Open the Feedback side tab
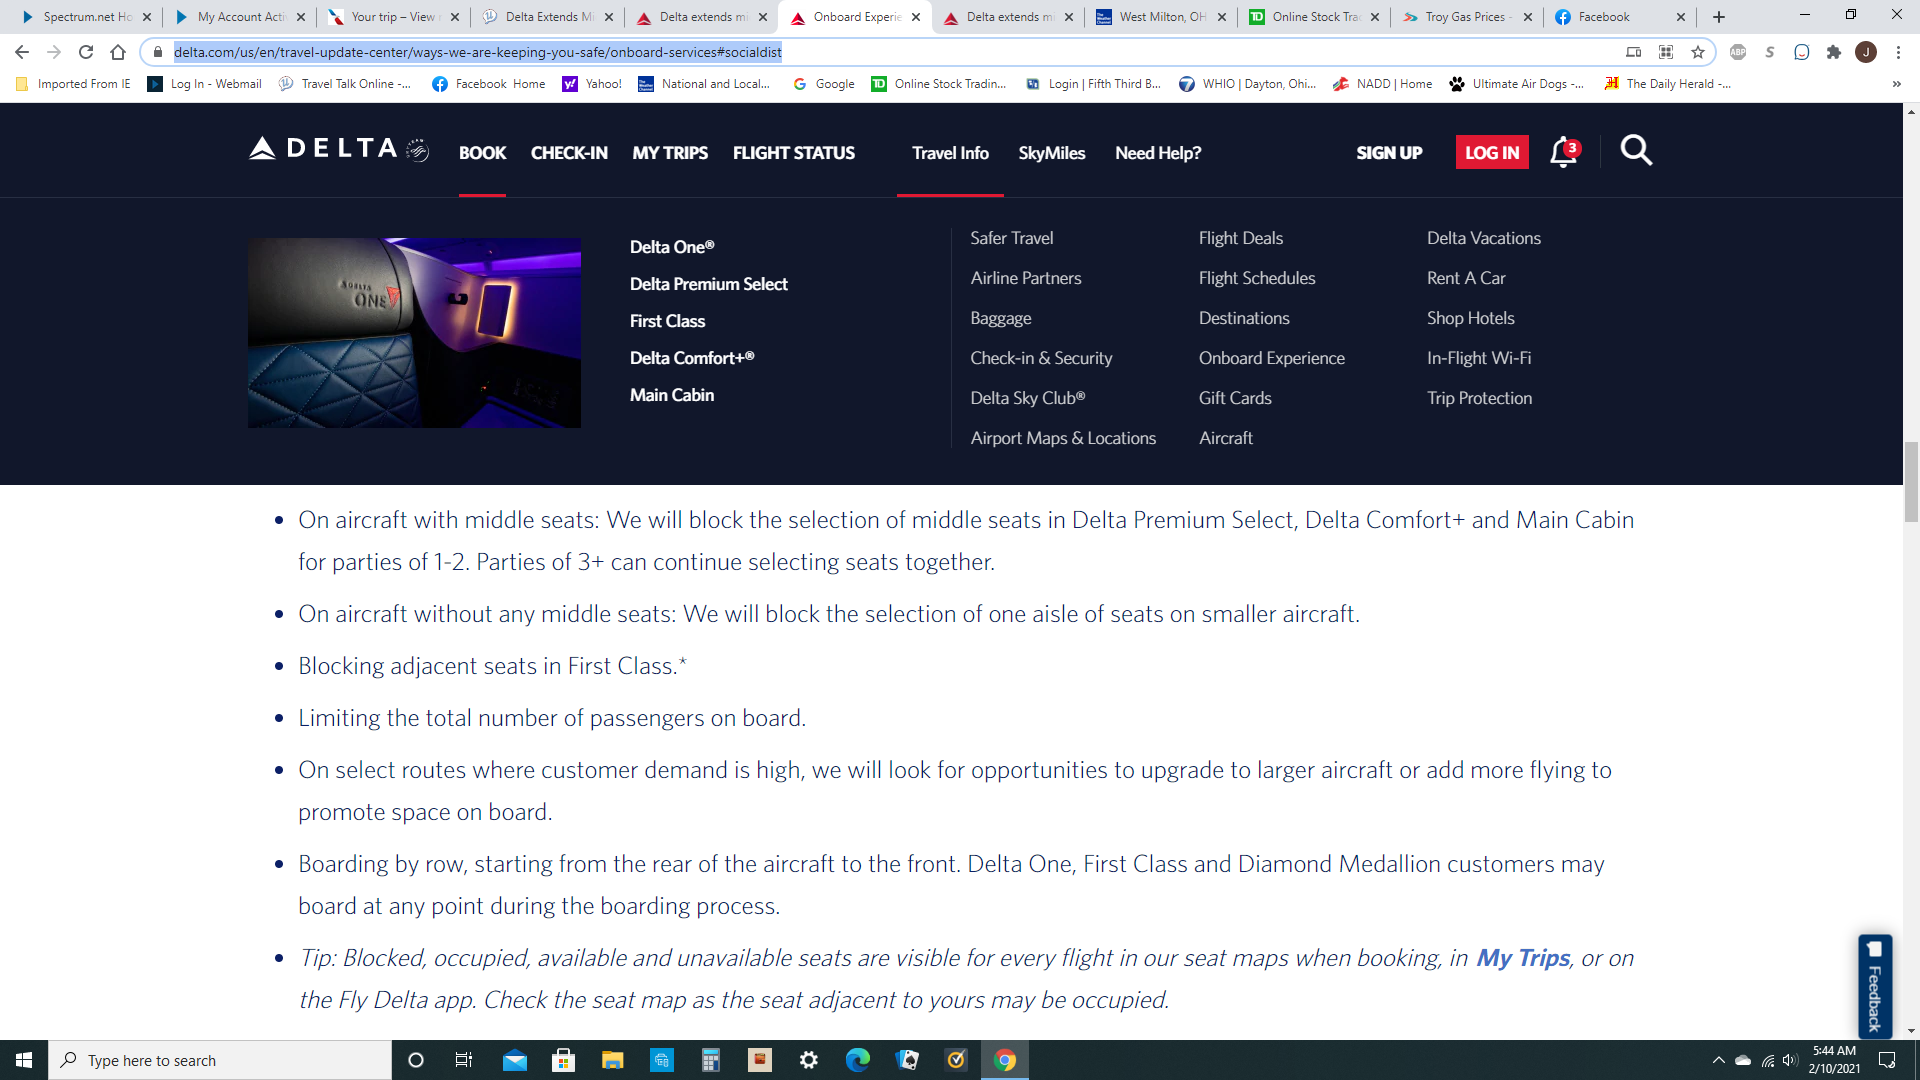The image size is (1920, 1080). 1875,986
